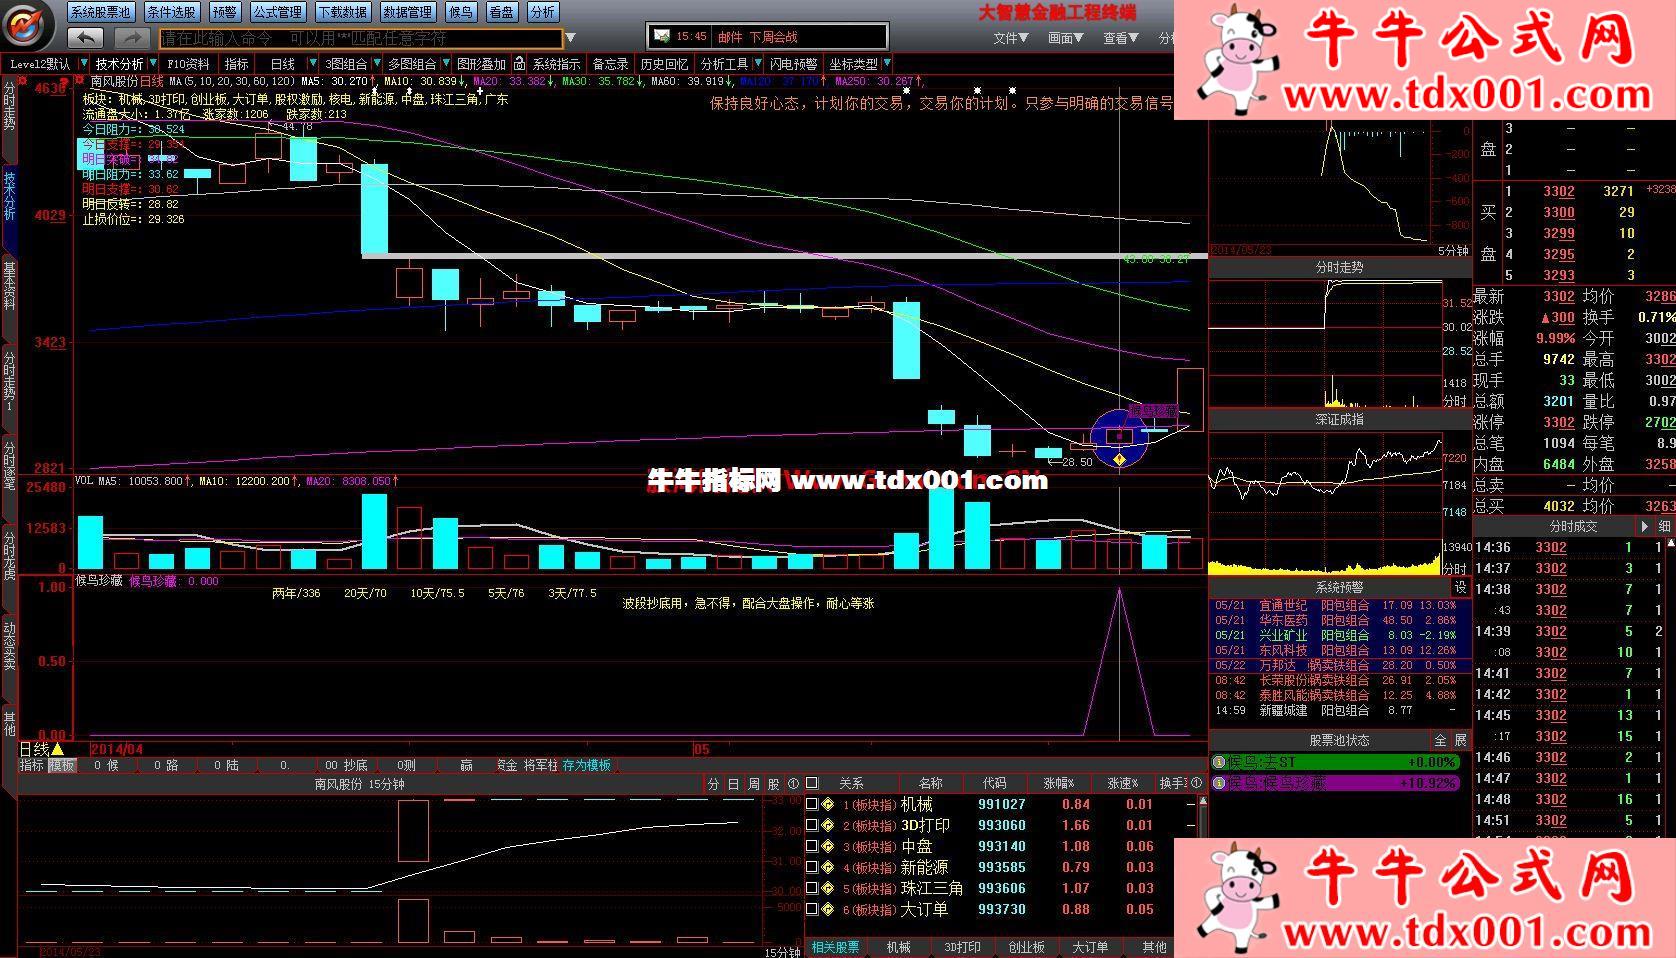Check the box for 机械 row
This screenshot has width=1676, height=958.
(812, 804)
